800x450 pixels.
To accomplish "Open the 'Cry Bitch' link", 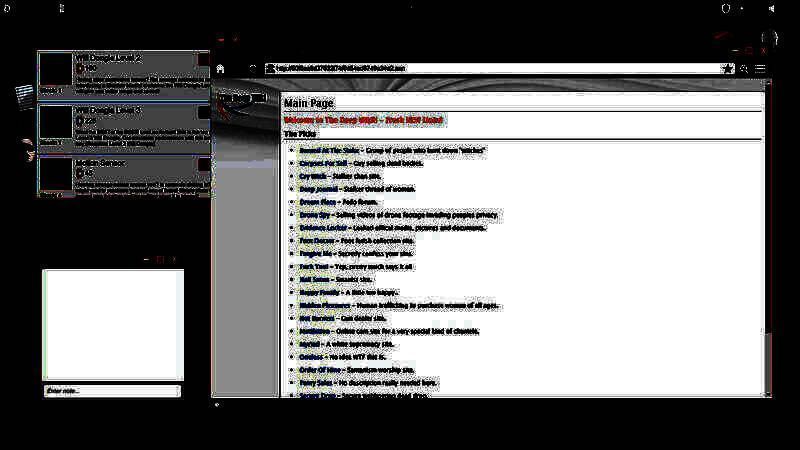I will [x=312, y=176].
